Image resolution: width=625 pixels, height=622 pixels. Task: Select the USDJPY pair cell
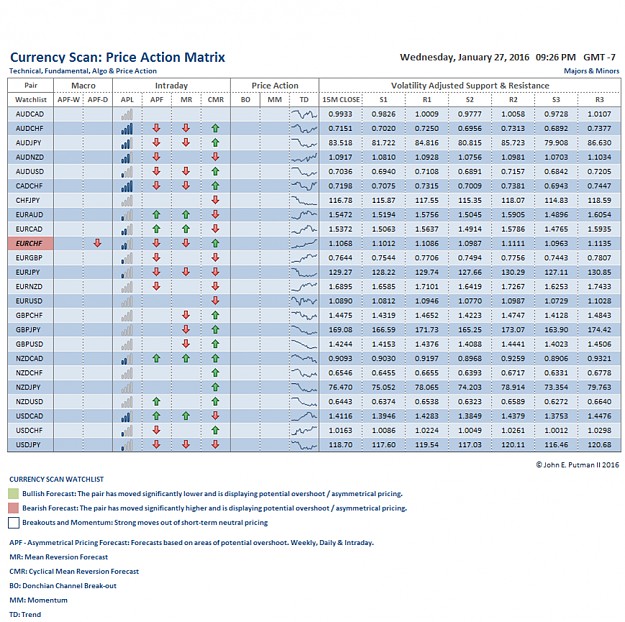click(30, 445)
